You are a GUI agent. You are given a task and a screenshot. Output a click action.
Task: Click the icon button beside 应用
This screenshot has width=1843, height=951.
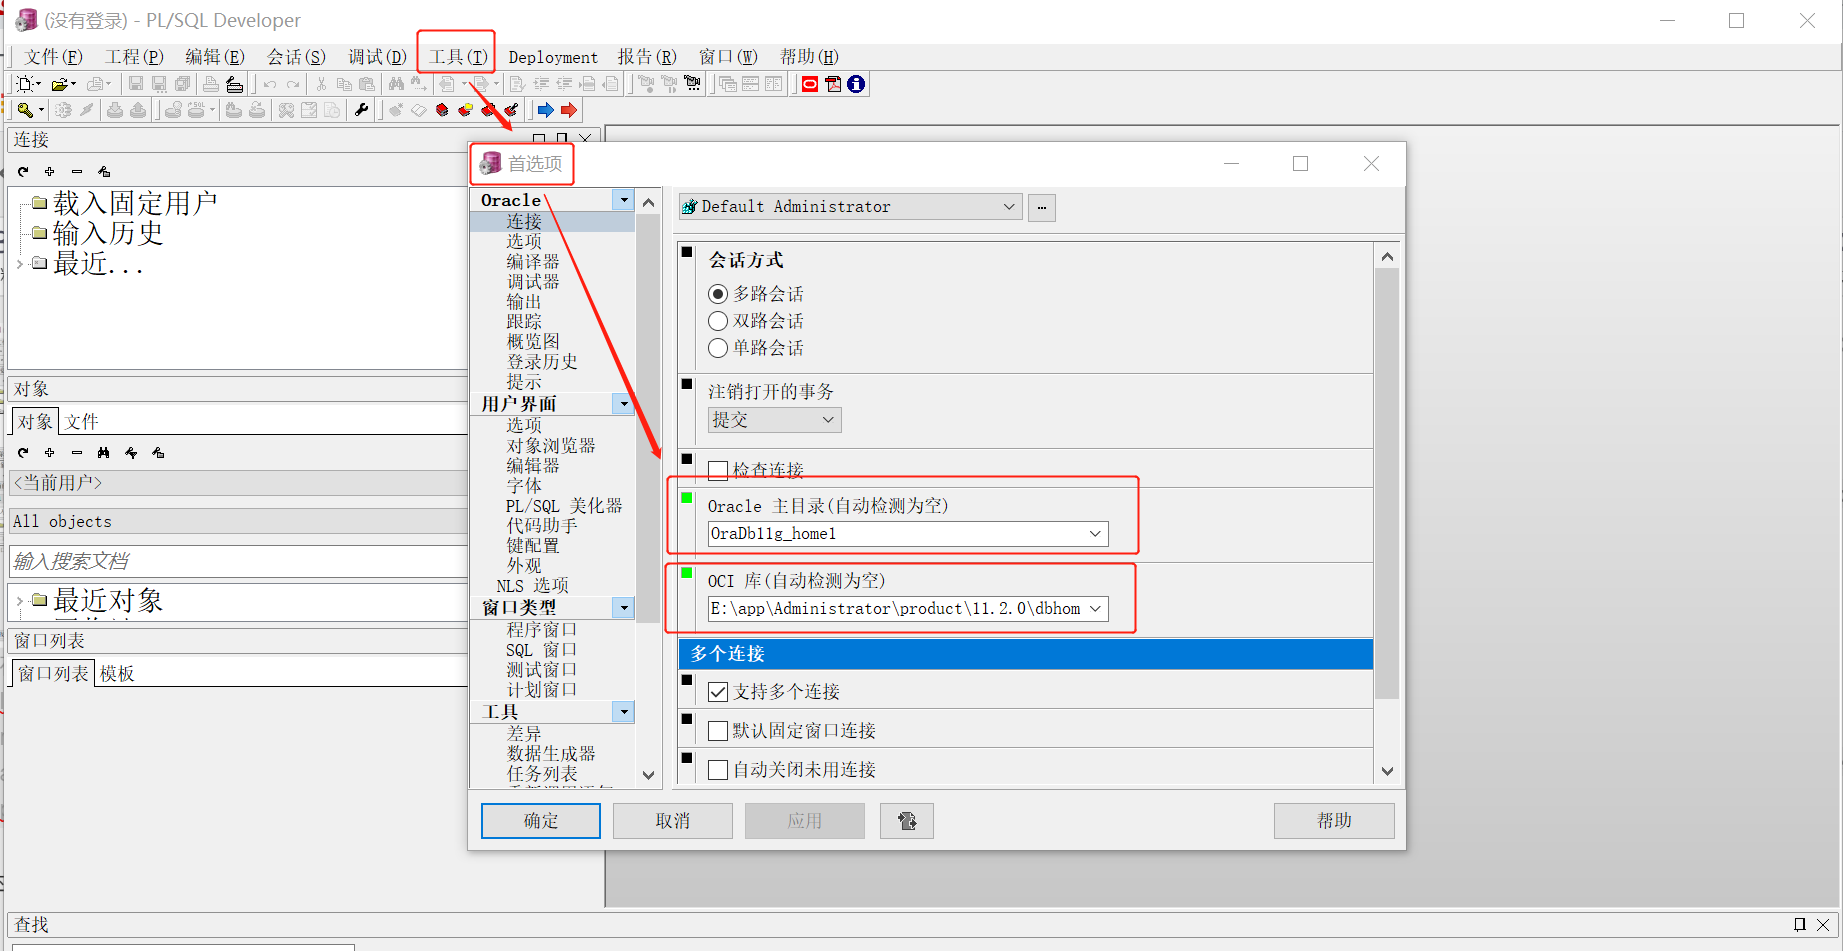tap(907, 821)
